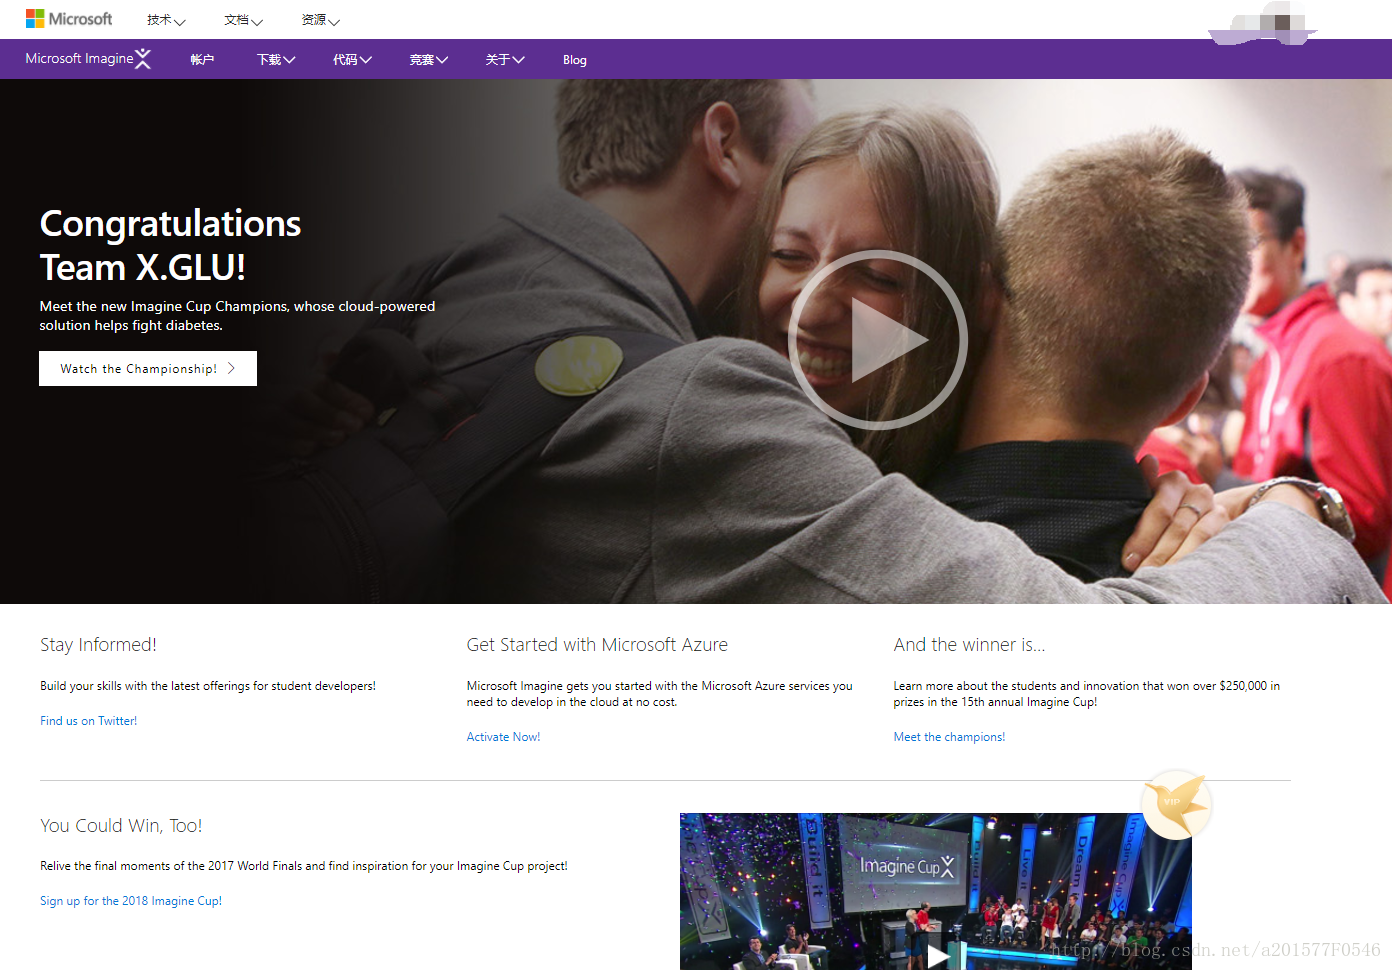Go to the 帐户 menu item
Screen dimensions: 1392x970
click(x=202, y=60)
